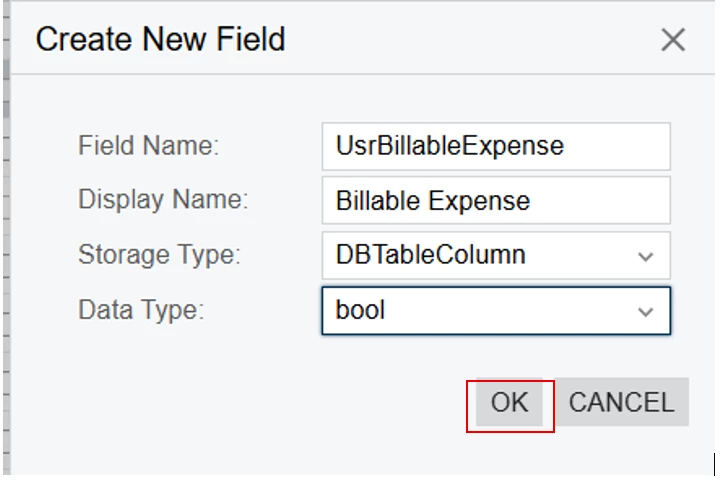This screenshot has height=483, width=722.
Task: Place cursor in the UsrBillableExpense text
Action: [450, 146]
